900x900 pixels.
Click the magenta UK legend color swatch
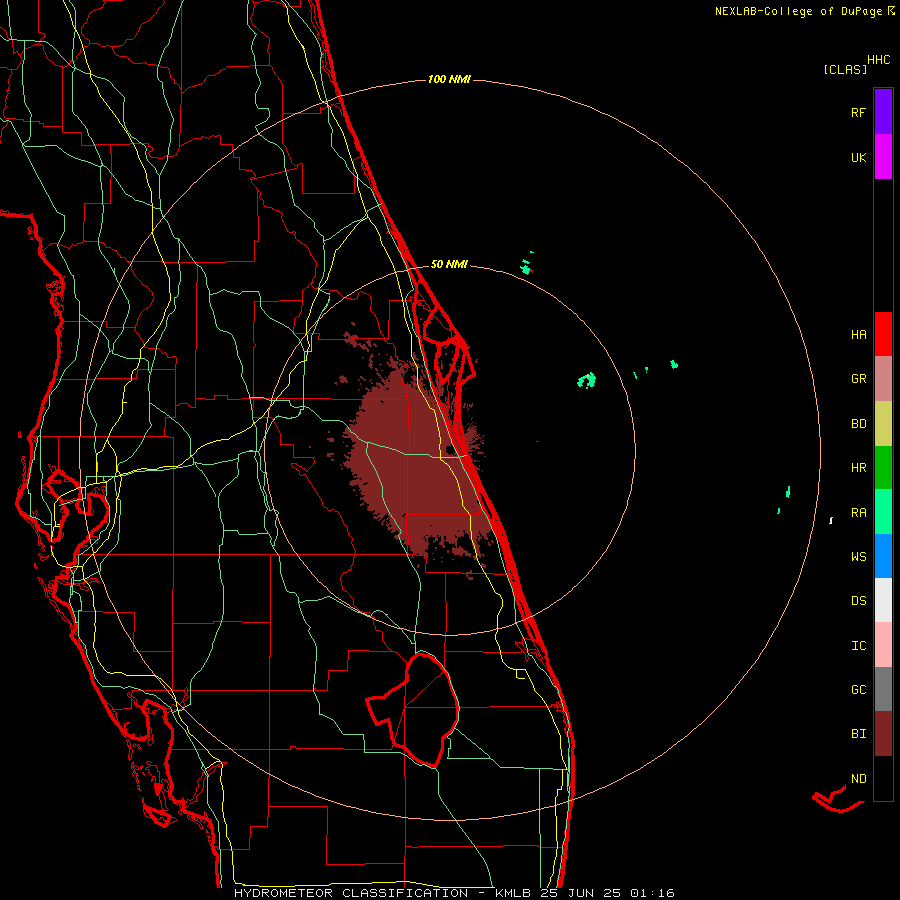[883, 157]
